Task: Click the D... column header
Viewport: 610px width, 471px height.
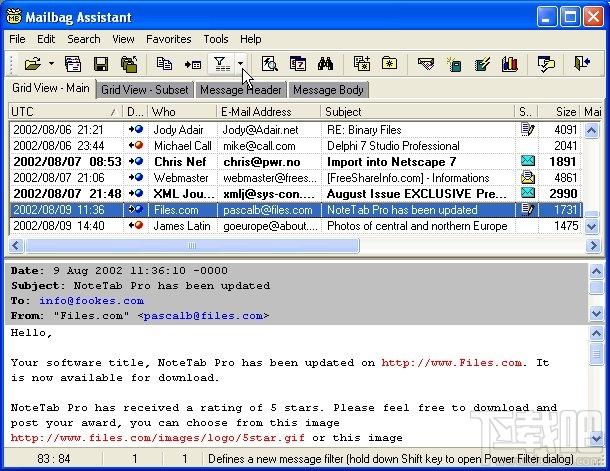Action: [135, 112]
